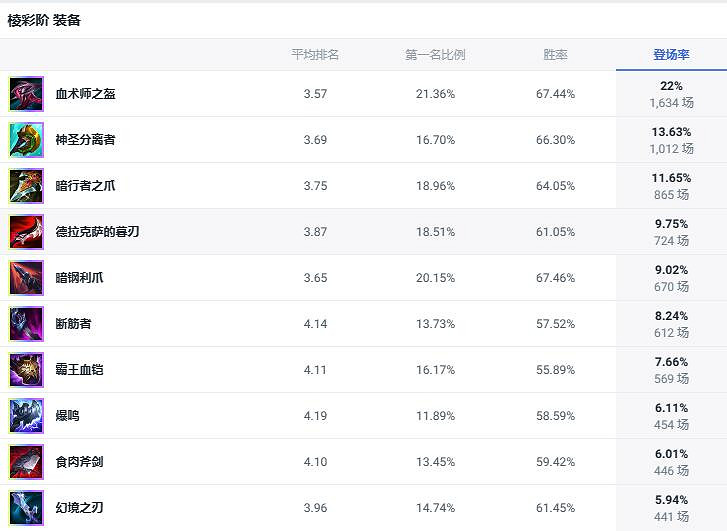Sort table by 第一名比例 column
Image resolution: width=727 pixels, height=531 pixels.
click(x=435, y=55)
